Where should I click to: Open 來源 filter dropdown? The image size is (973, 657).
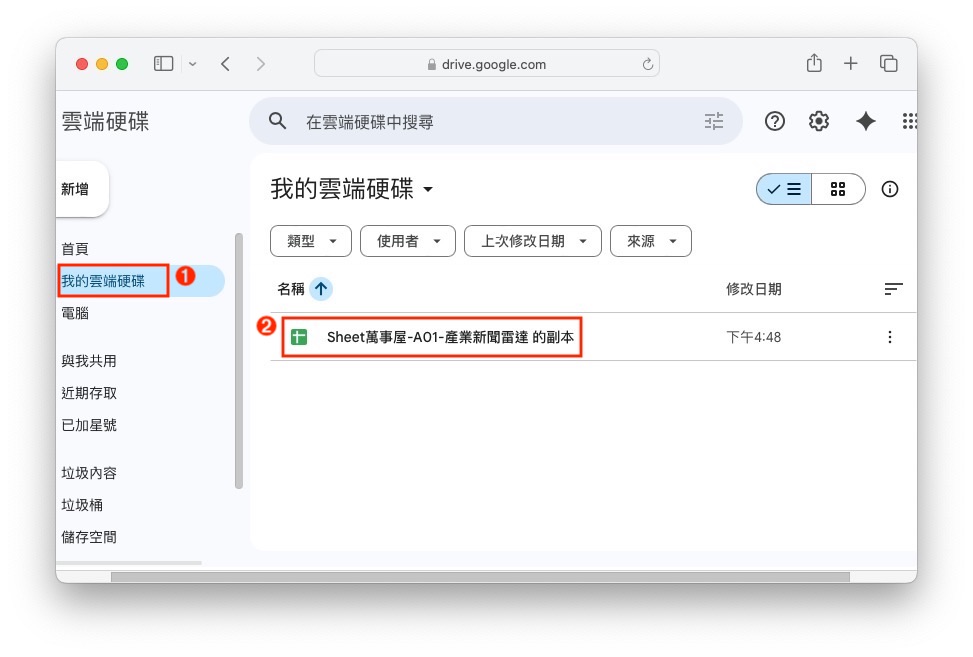tap(651, 241)
